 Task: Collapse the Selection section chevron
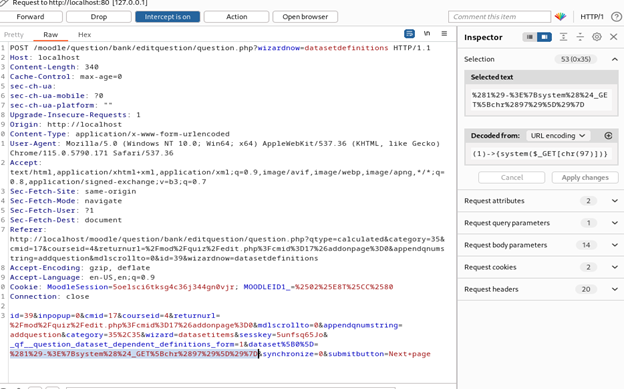615,59
